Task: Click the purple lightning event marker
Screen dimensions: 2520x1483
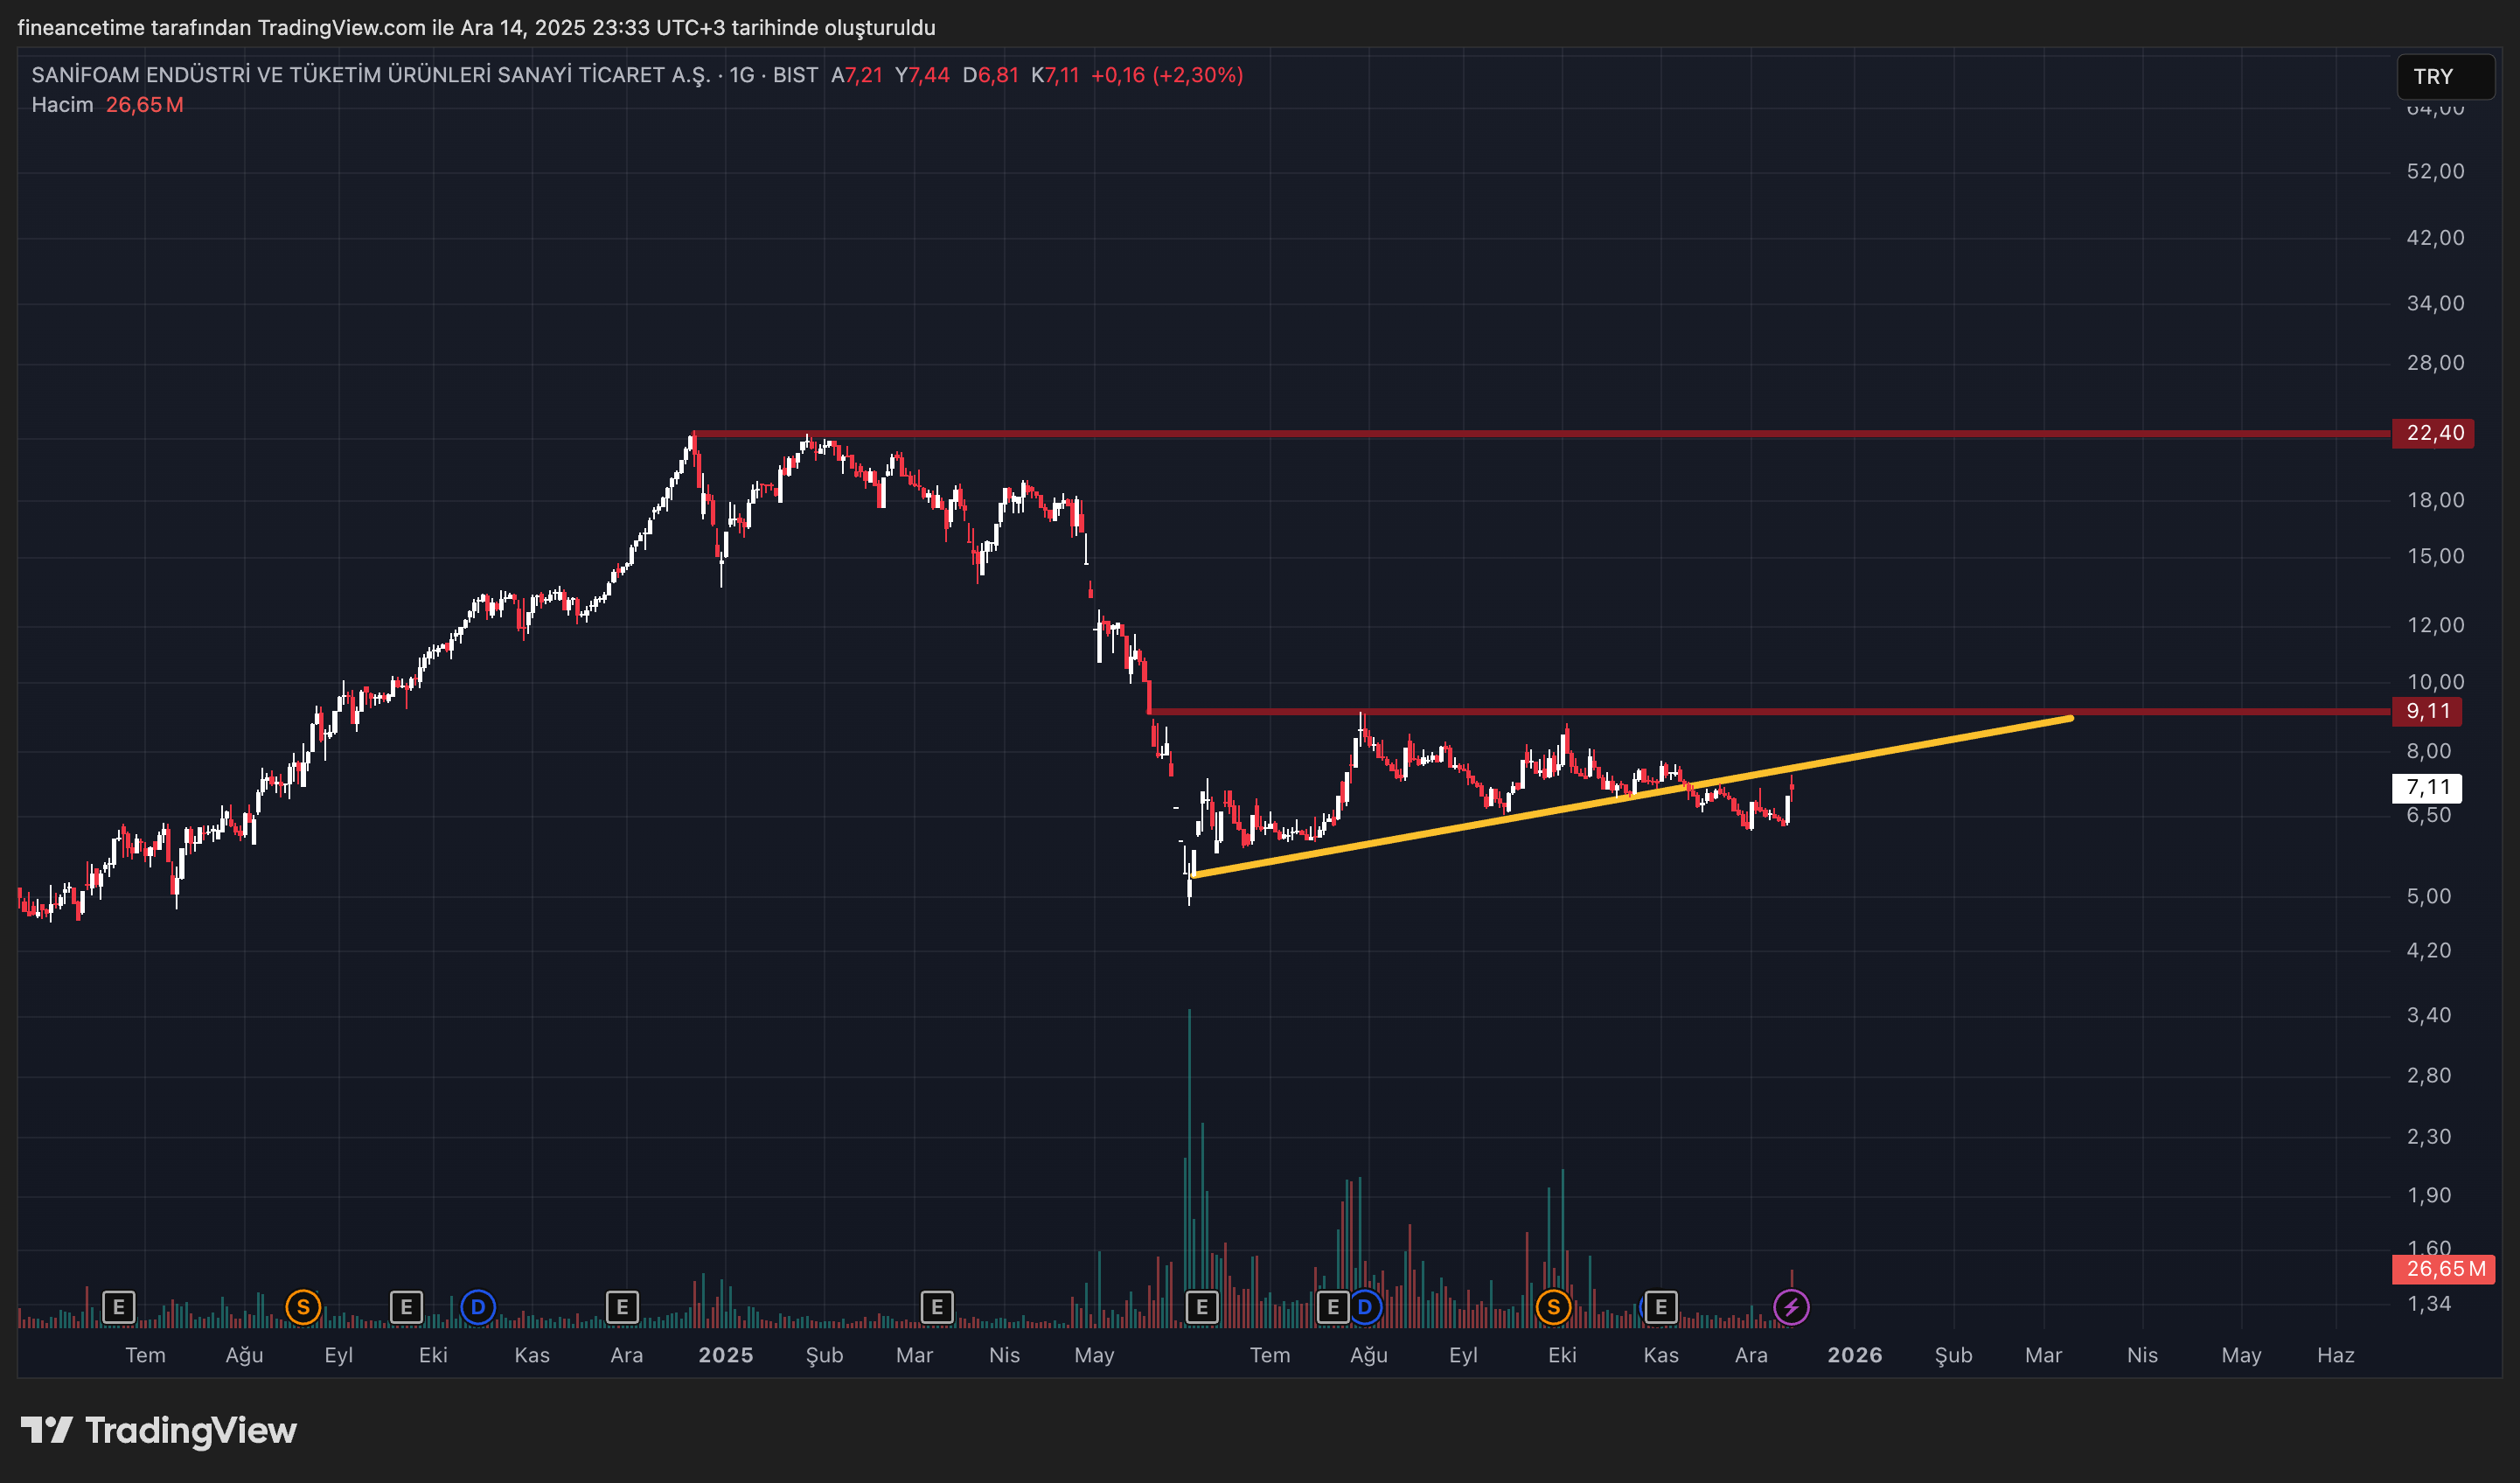Action: click(x=1790, y=1306)
